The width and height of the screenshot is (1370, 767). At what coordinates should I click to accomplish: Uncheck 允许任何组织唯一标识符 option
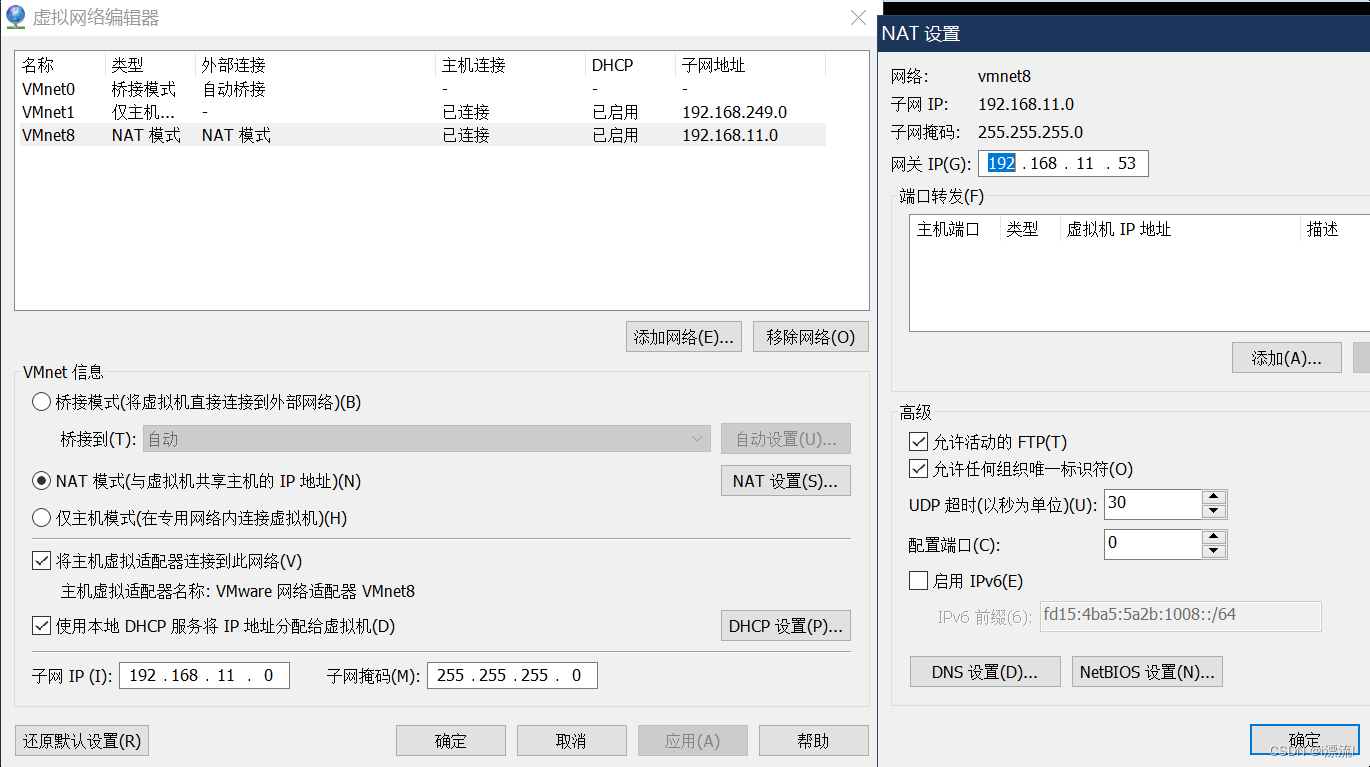tap(918, 468)
